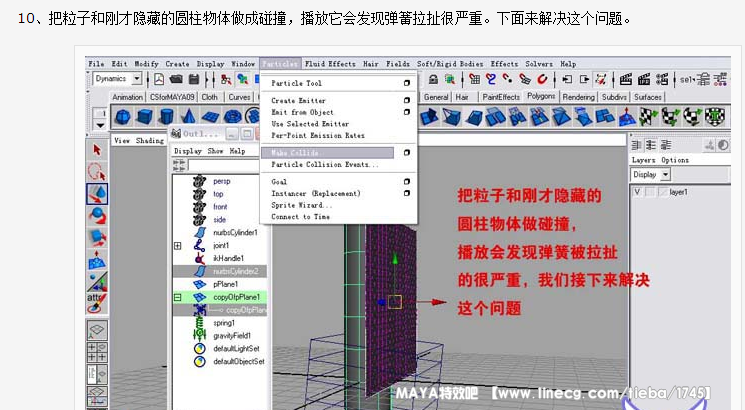This screenshot has height=410, width=745.
Task: Create a polygon plane from shelf
Action: pos(210,116)
